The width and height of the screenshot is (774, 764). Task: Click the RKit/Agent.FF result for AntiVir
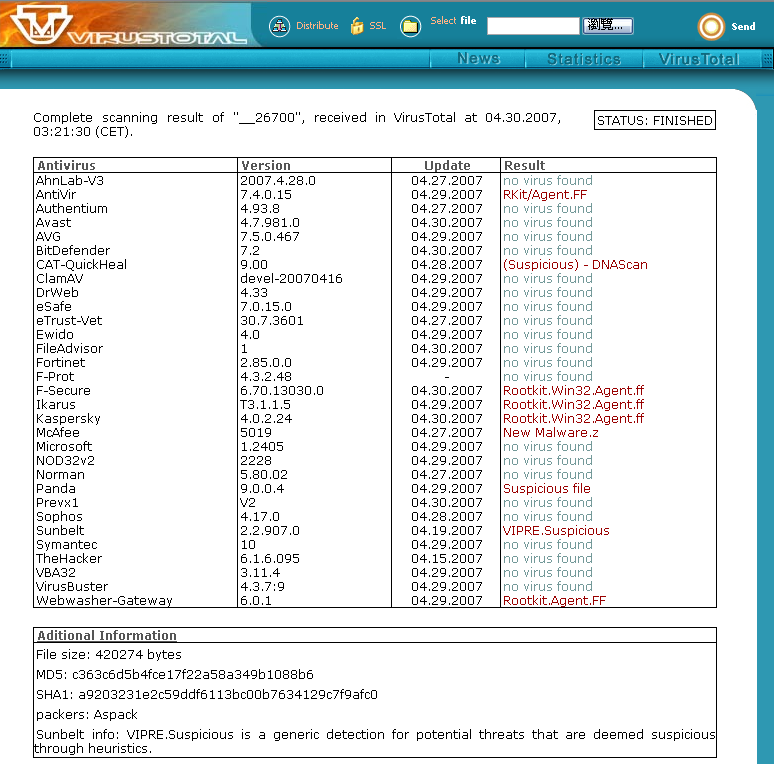click(x=544, y=194)
